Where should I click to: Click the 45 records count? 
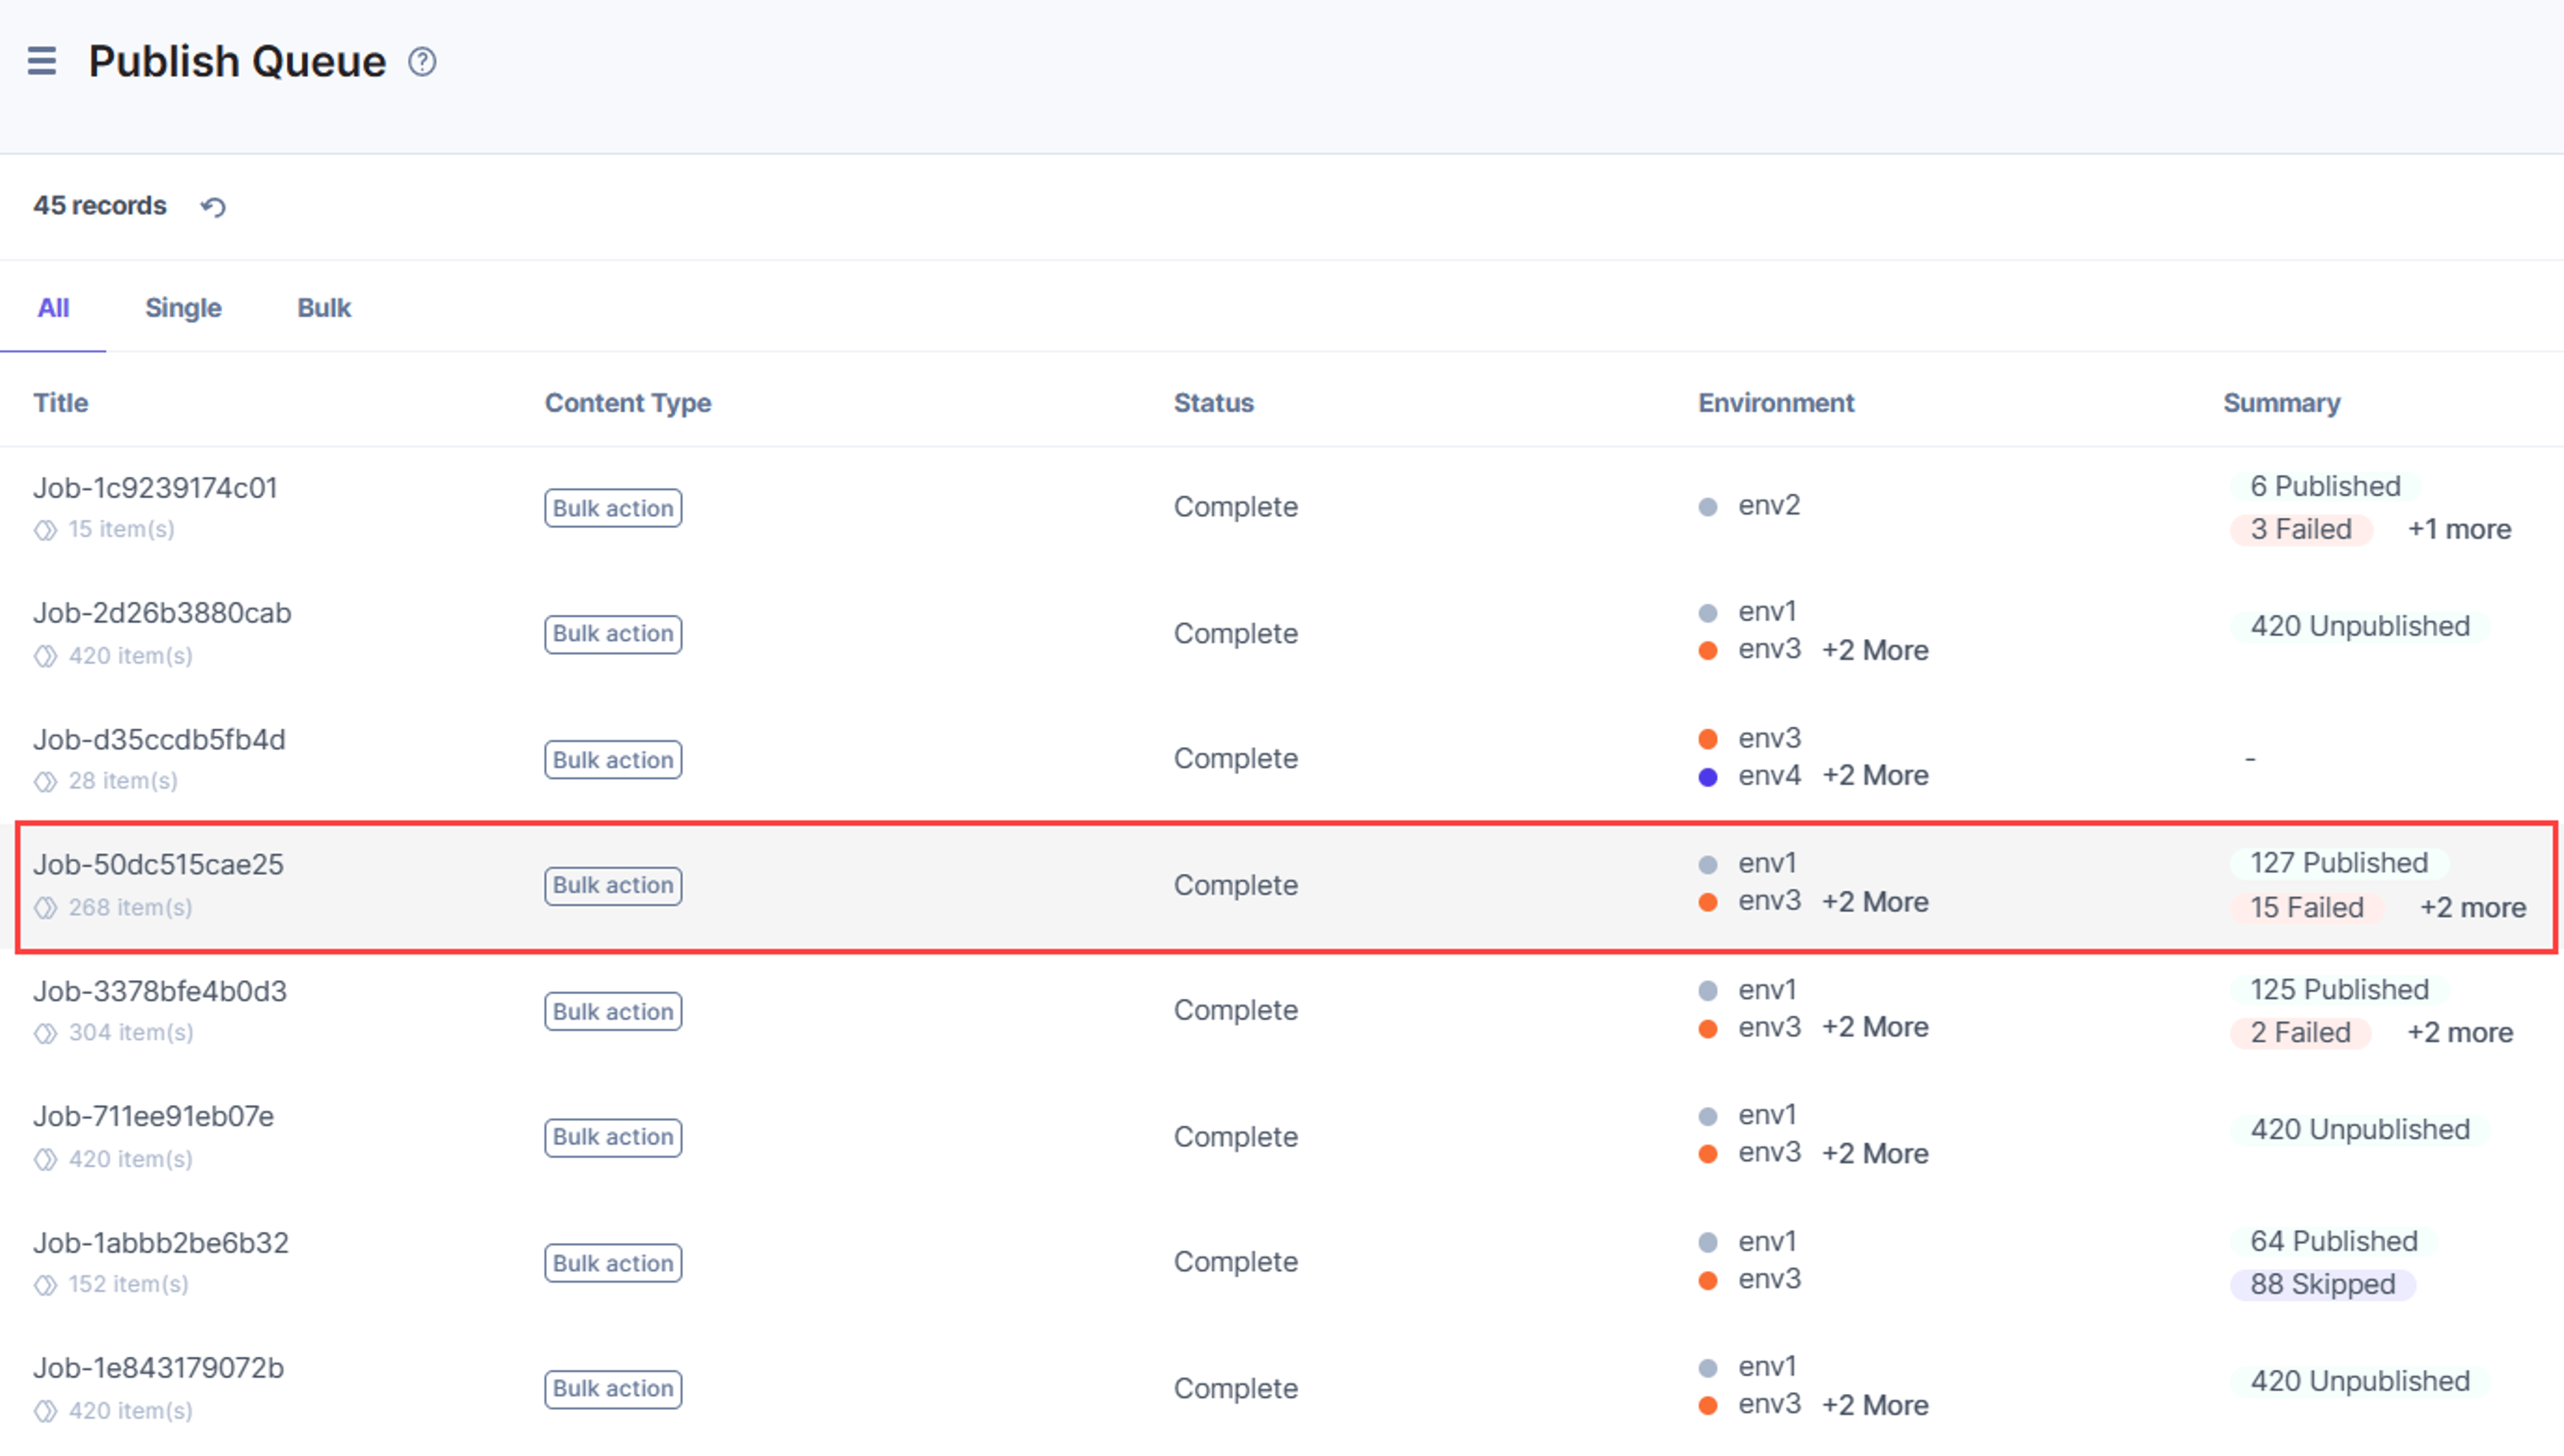click(x=99, y=206)
